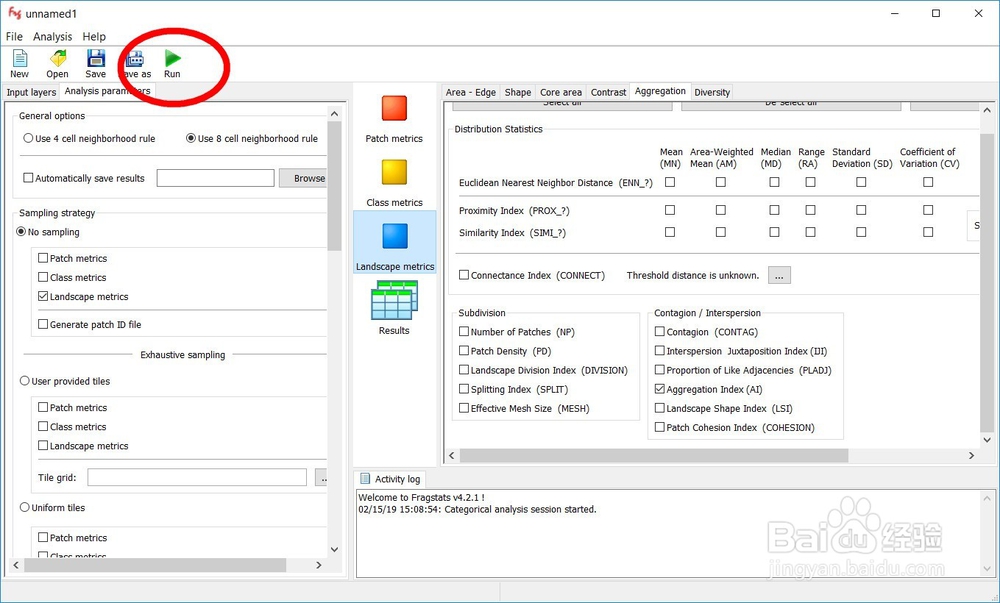The height and width of the screenshot is (603, 1000).
Task: Click left panel scroll-down arrow
Action: click(x=335, y=549)
